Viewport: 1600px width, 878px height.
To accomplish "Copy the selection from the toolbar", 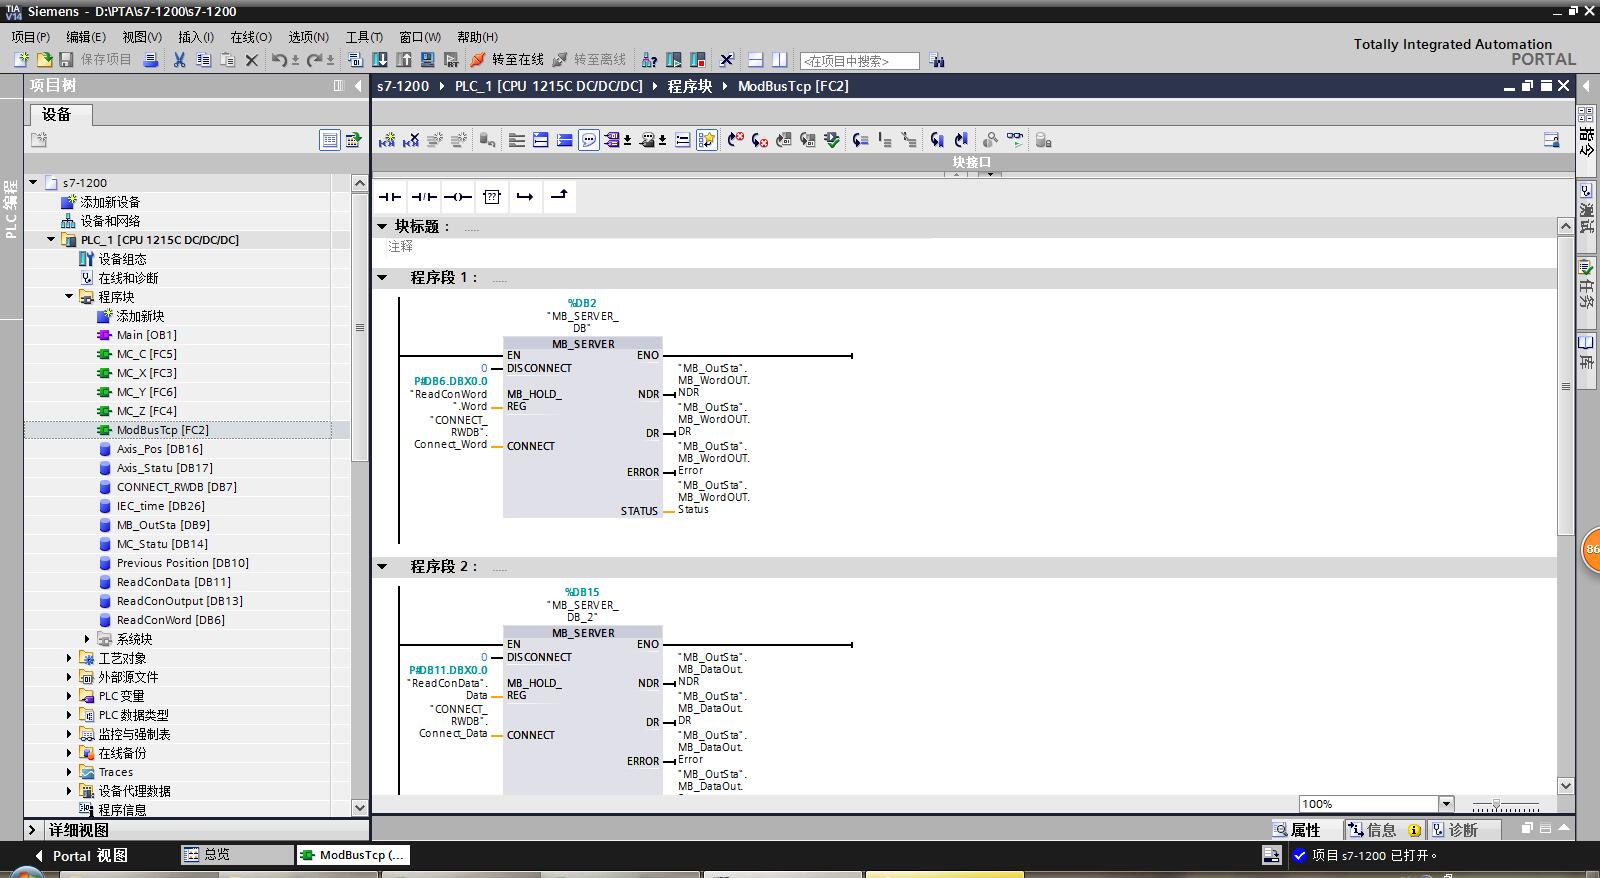I will [204, 60].
